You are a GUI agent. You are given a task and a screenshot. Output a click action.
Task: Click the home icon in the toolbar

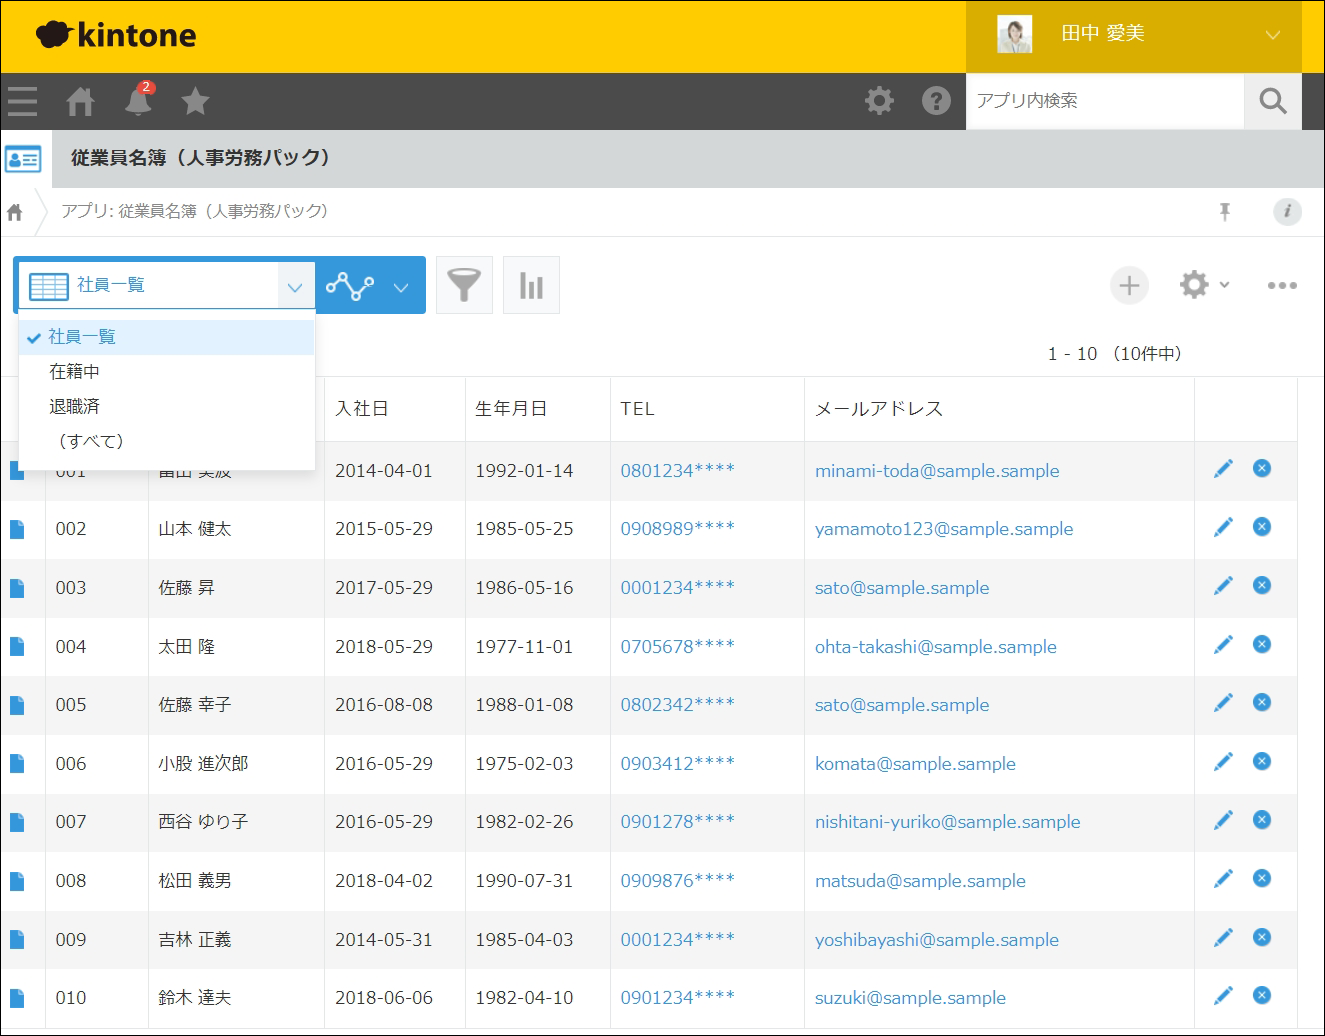tap(80, 101)
